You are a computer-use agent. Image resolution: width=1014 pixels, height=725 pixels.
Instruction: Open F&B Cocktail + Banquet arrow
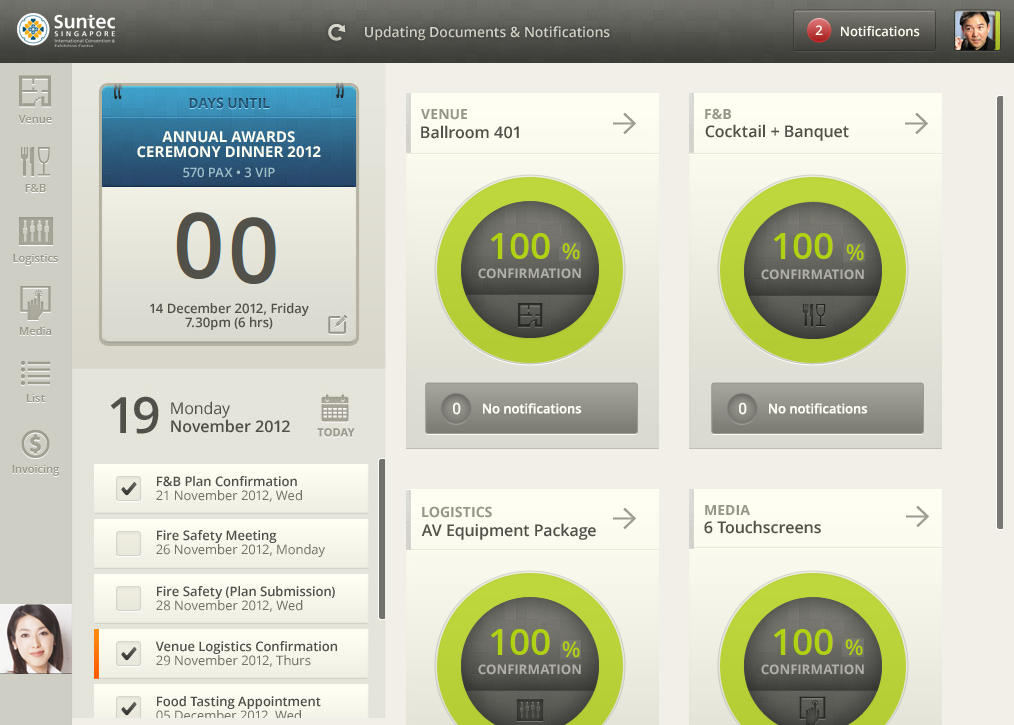[x=916, y=123]
